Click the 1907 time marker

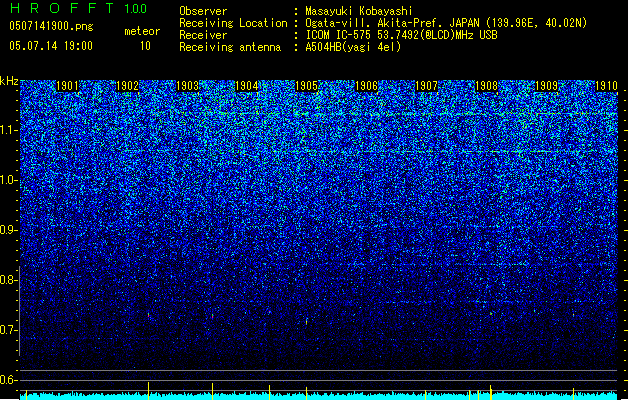(x=426, y=86)
